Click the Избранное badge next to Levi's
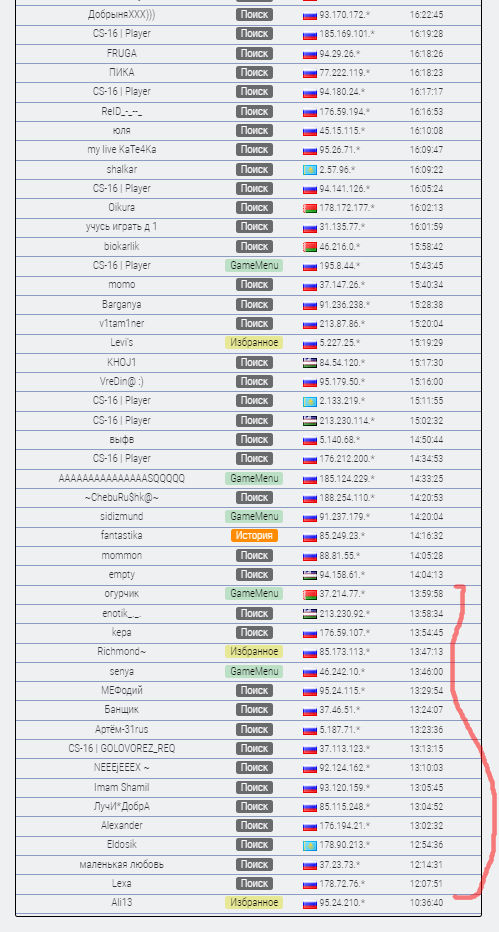The height and width of the screenshot is (932, 499). pos(254,343)
